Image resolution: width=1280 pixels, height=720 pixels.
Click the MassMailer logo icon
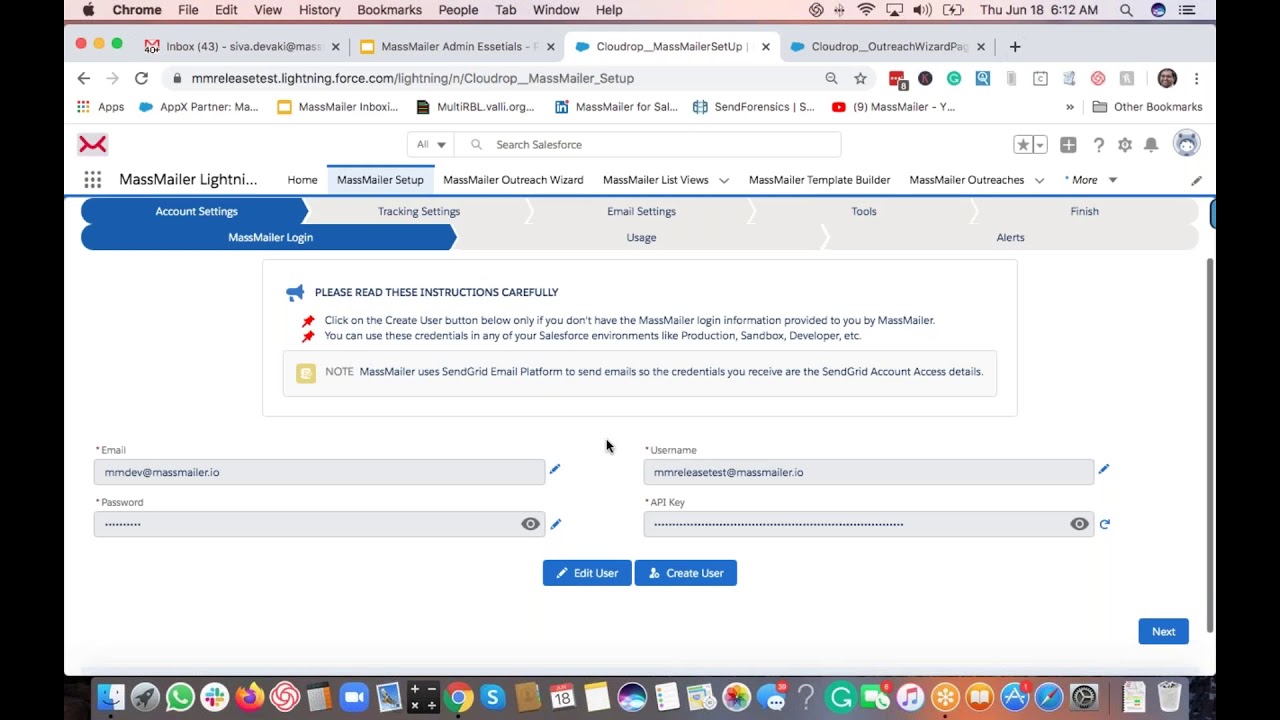pos(92,144)
